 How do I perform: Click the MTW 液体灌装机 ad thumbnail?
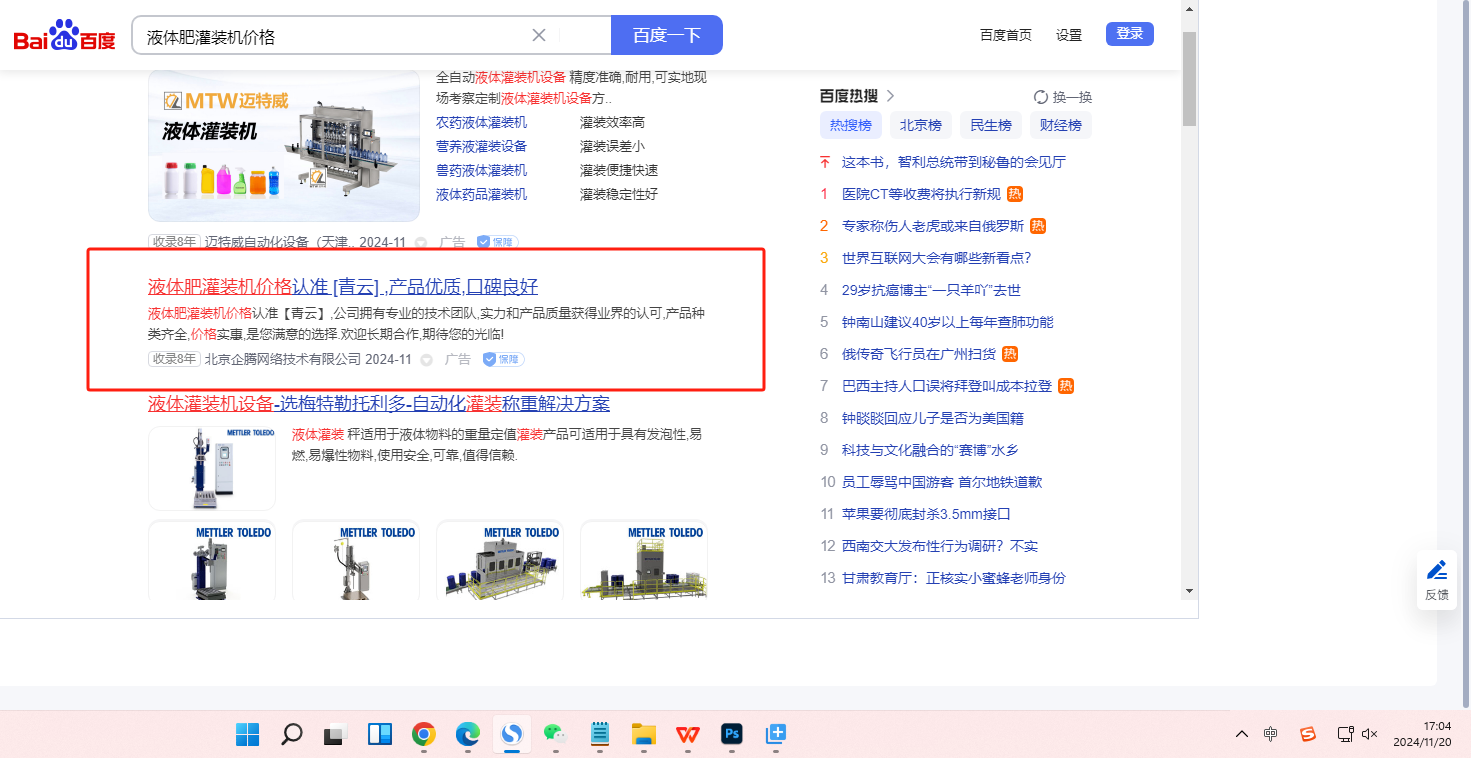(x=284, y=146)
